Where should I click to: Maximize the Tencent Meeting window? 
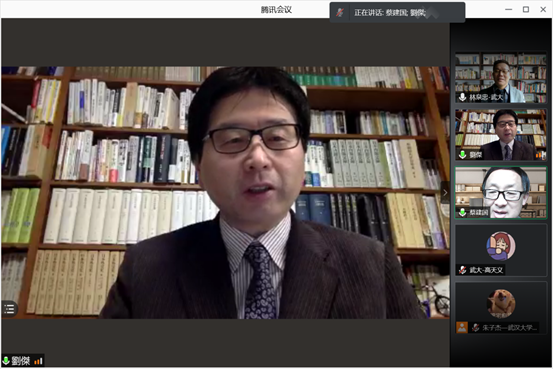coord(526,10)
